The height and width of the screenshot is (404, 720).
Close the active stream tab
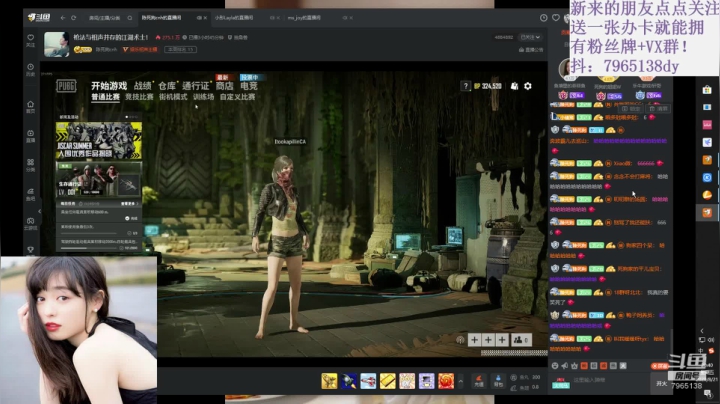[x=205, y=18]
